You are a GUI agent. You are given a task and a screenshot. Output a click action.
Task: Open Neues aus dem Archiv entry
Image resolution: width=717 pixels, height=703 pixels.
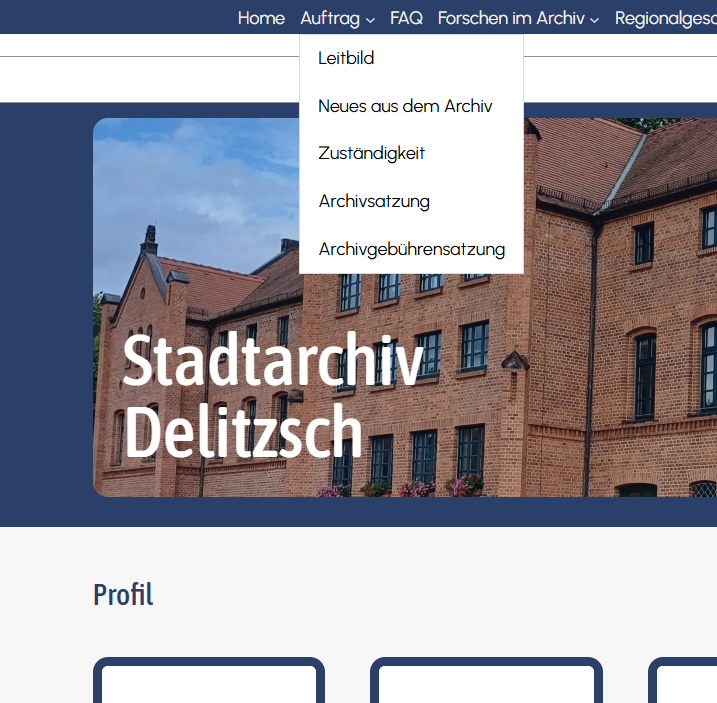coord(405,106)
